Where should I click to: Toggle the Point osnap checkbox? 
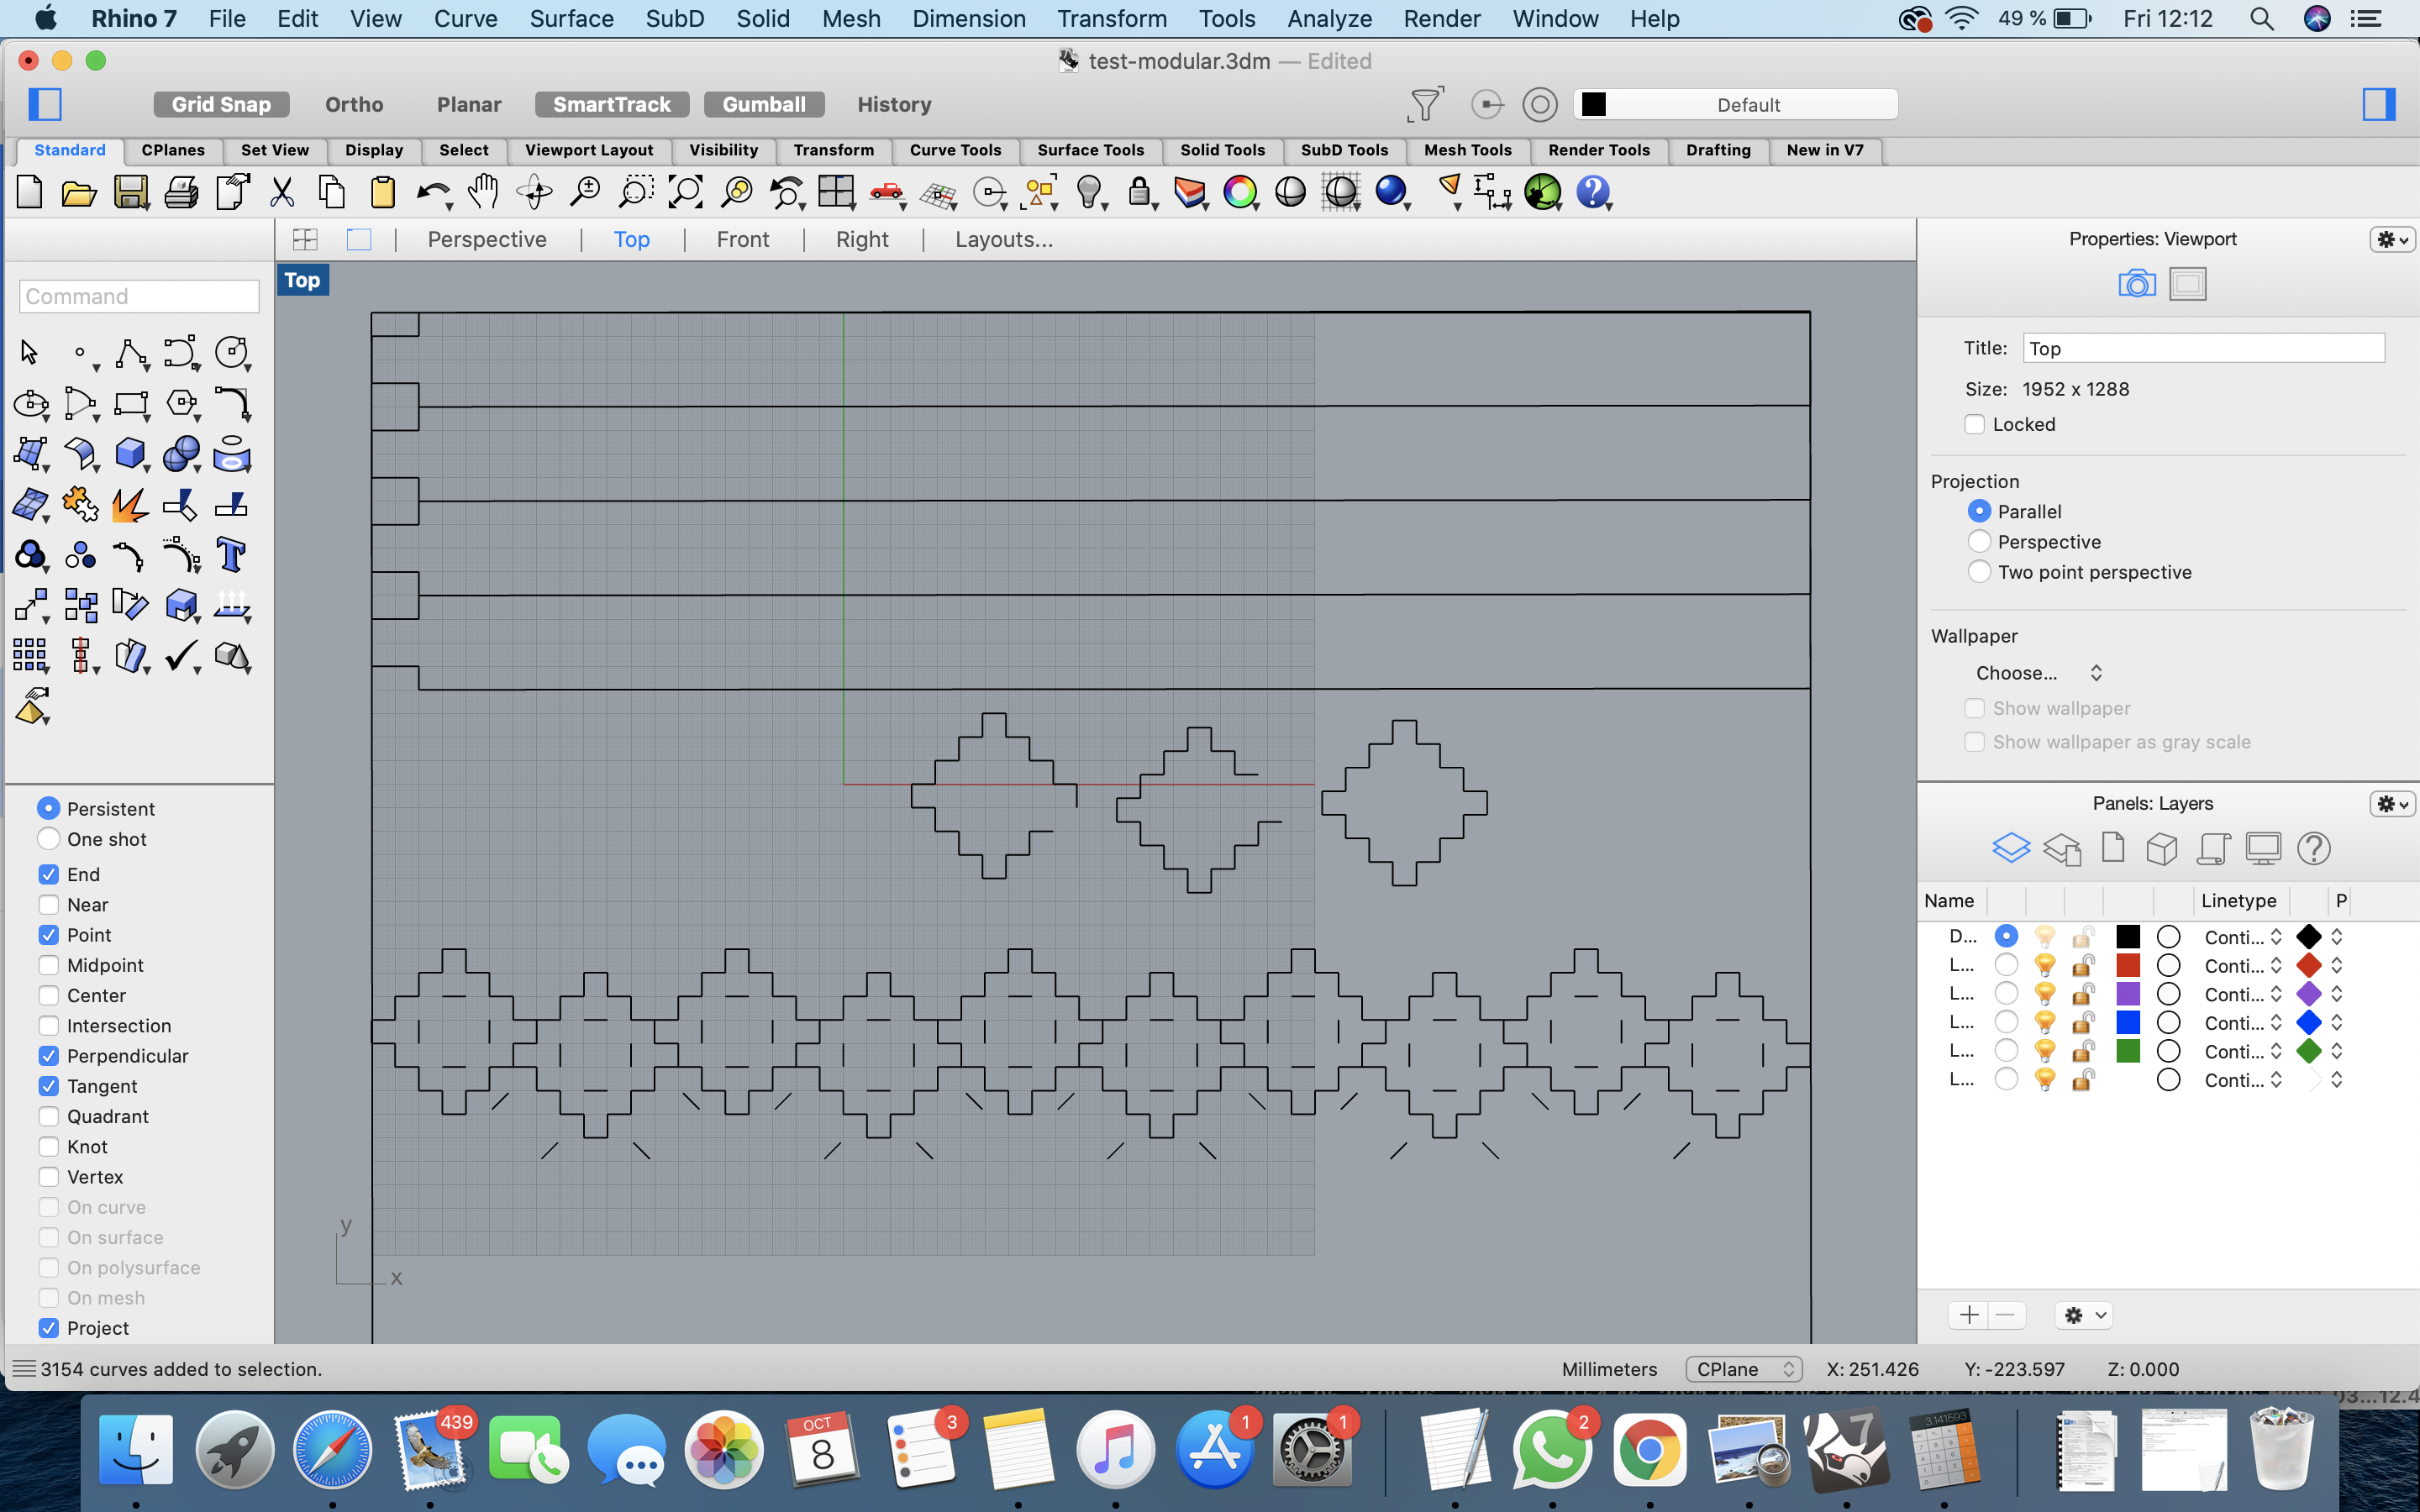click(x=47, y=934)
